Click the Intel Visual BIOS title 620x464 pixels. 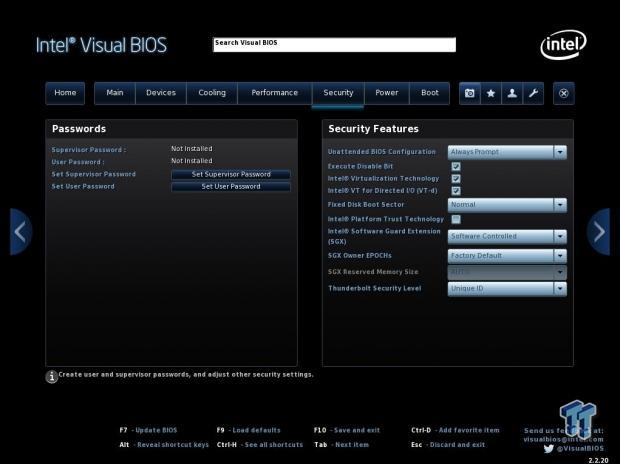coord(101,45)
